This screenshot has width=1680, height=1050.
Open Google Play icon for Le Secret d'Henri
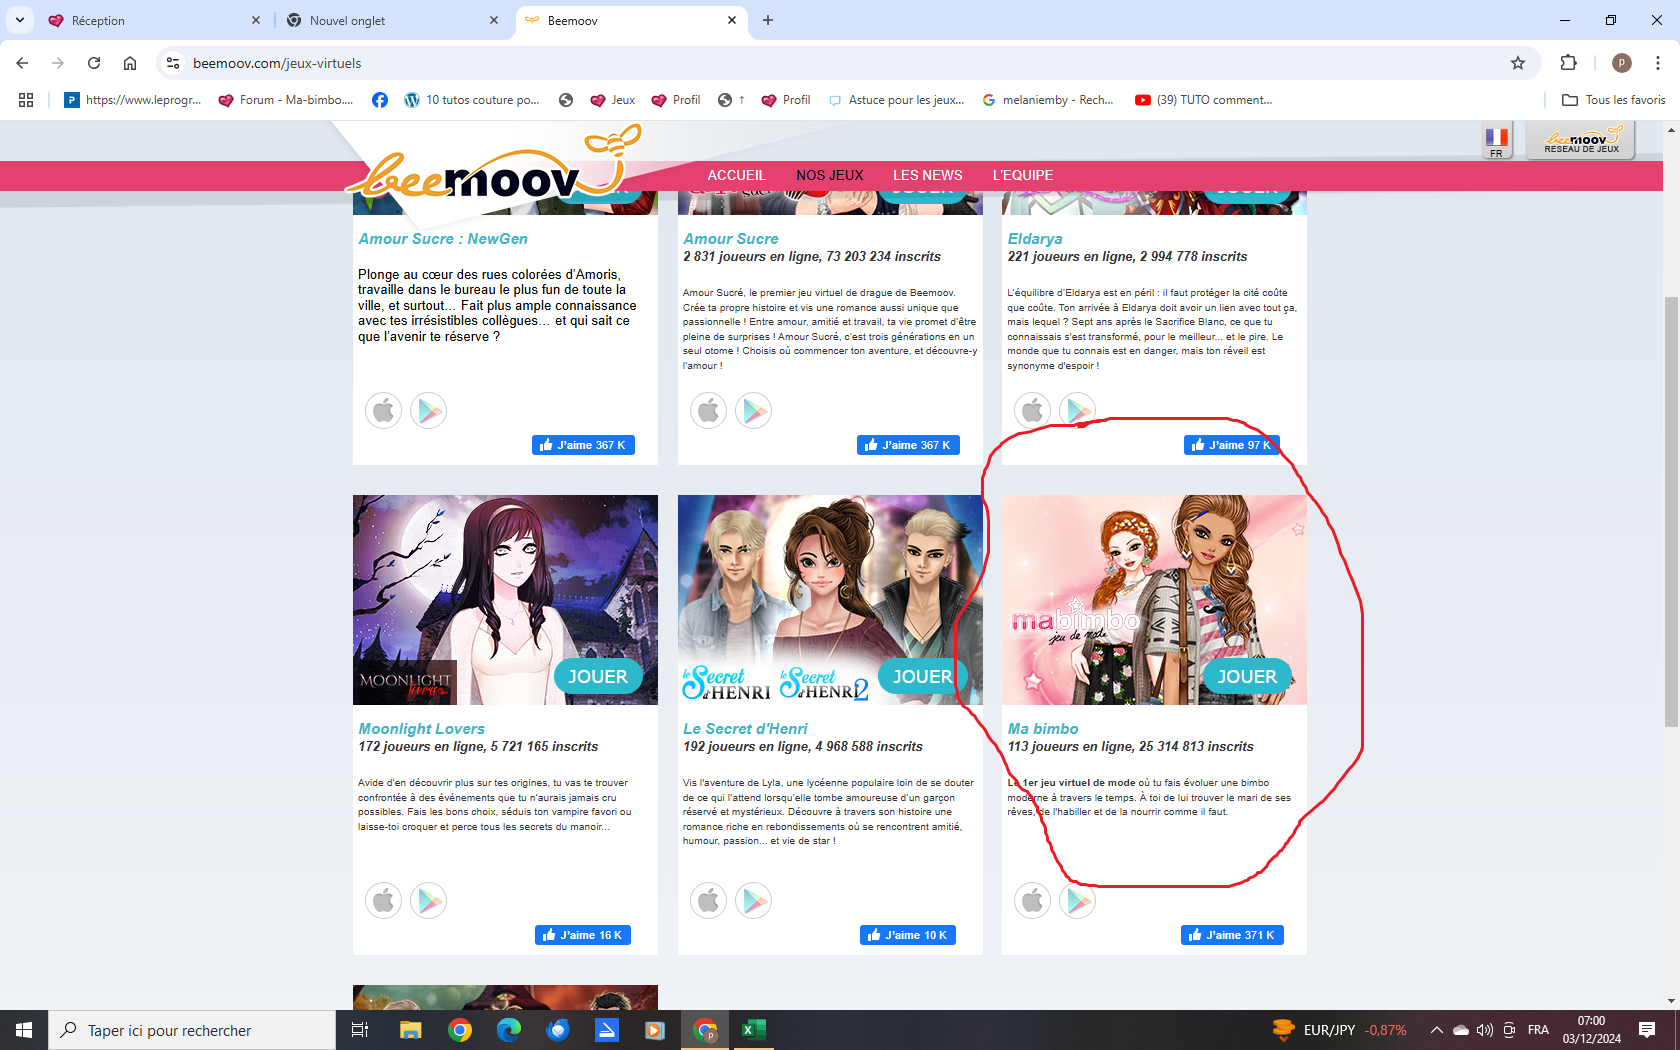[753, 900]
